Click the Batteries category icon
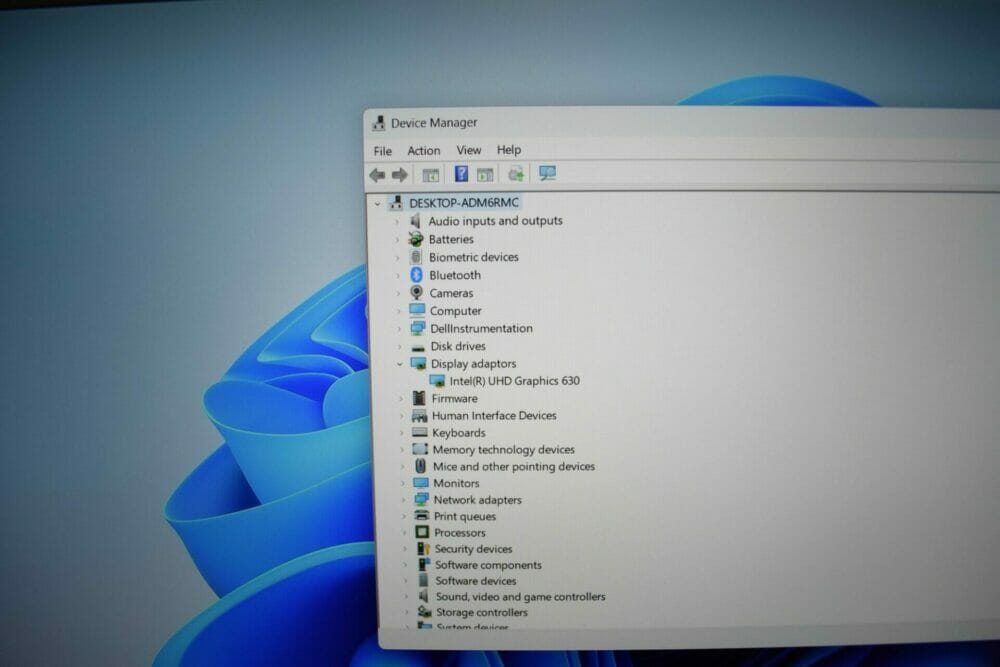This screenshot has height=667, width=1000. coord(416,239)
